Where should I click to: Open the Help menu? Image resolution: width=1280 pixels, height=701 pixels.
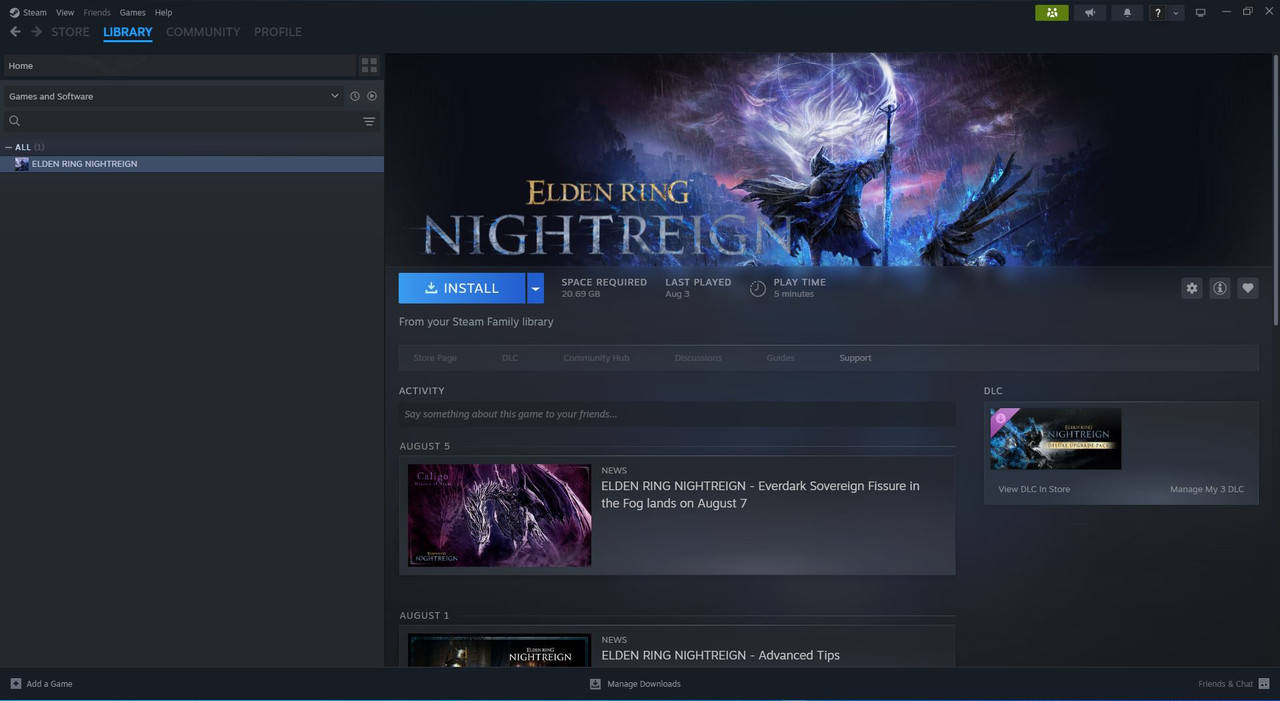pos(163,12)
